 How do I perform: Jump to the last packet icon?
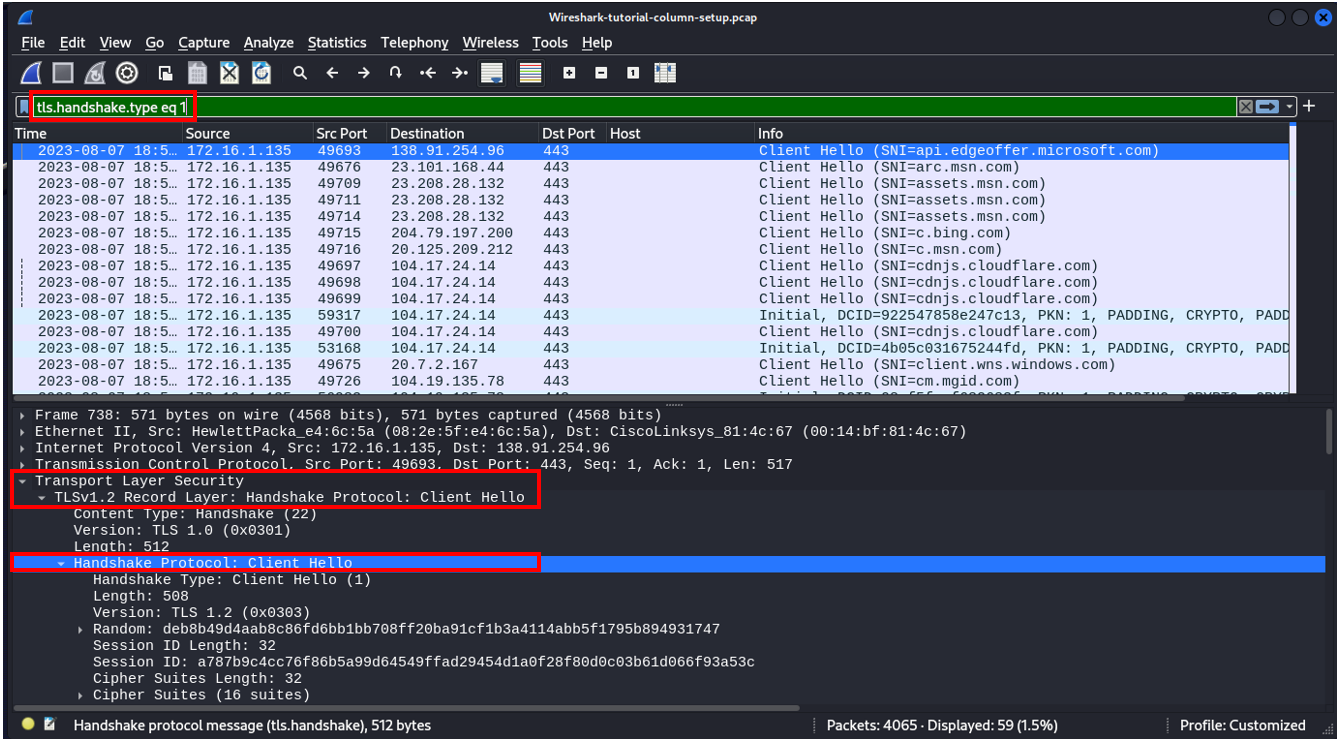[x=460, y=73]
